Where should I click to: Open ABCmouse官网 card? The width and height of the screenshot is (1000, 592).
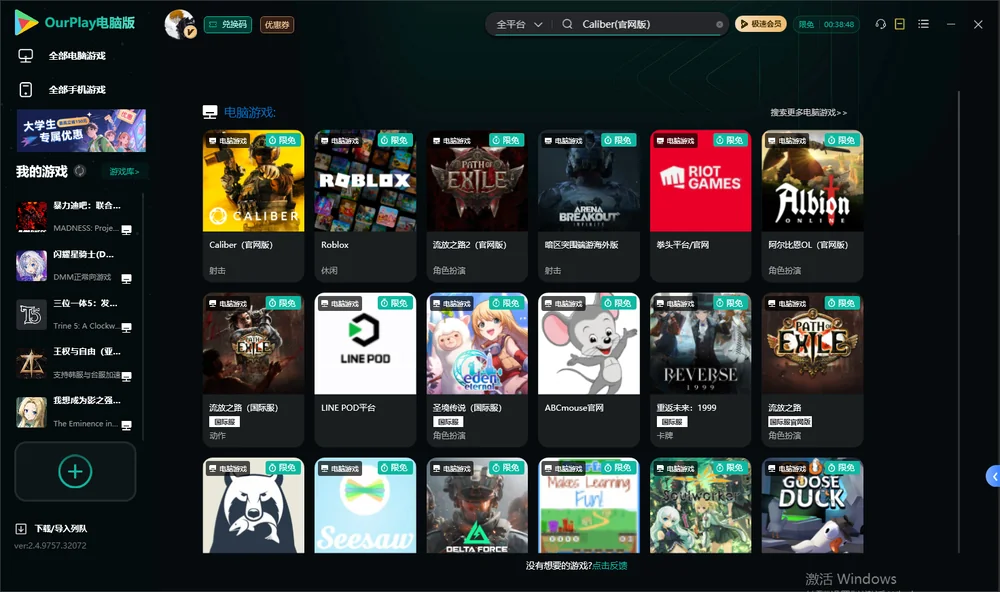pos(589,370)
